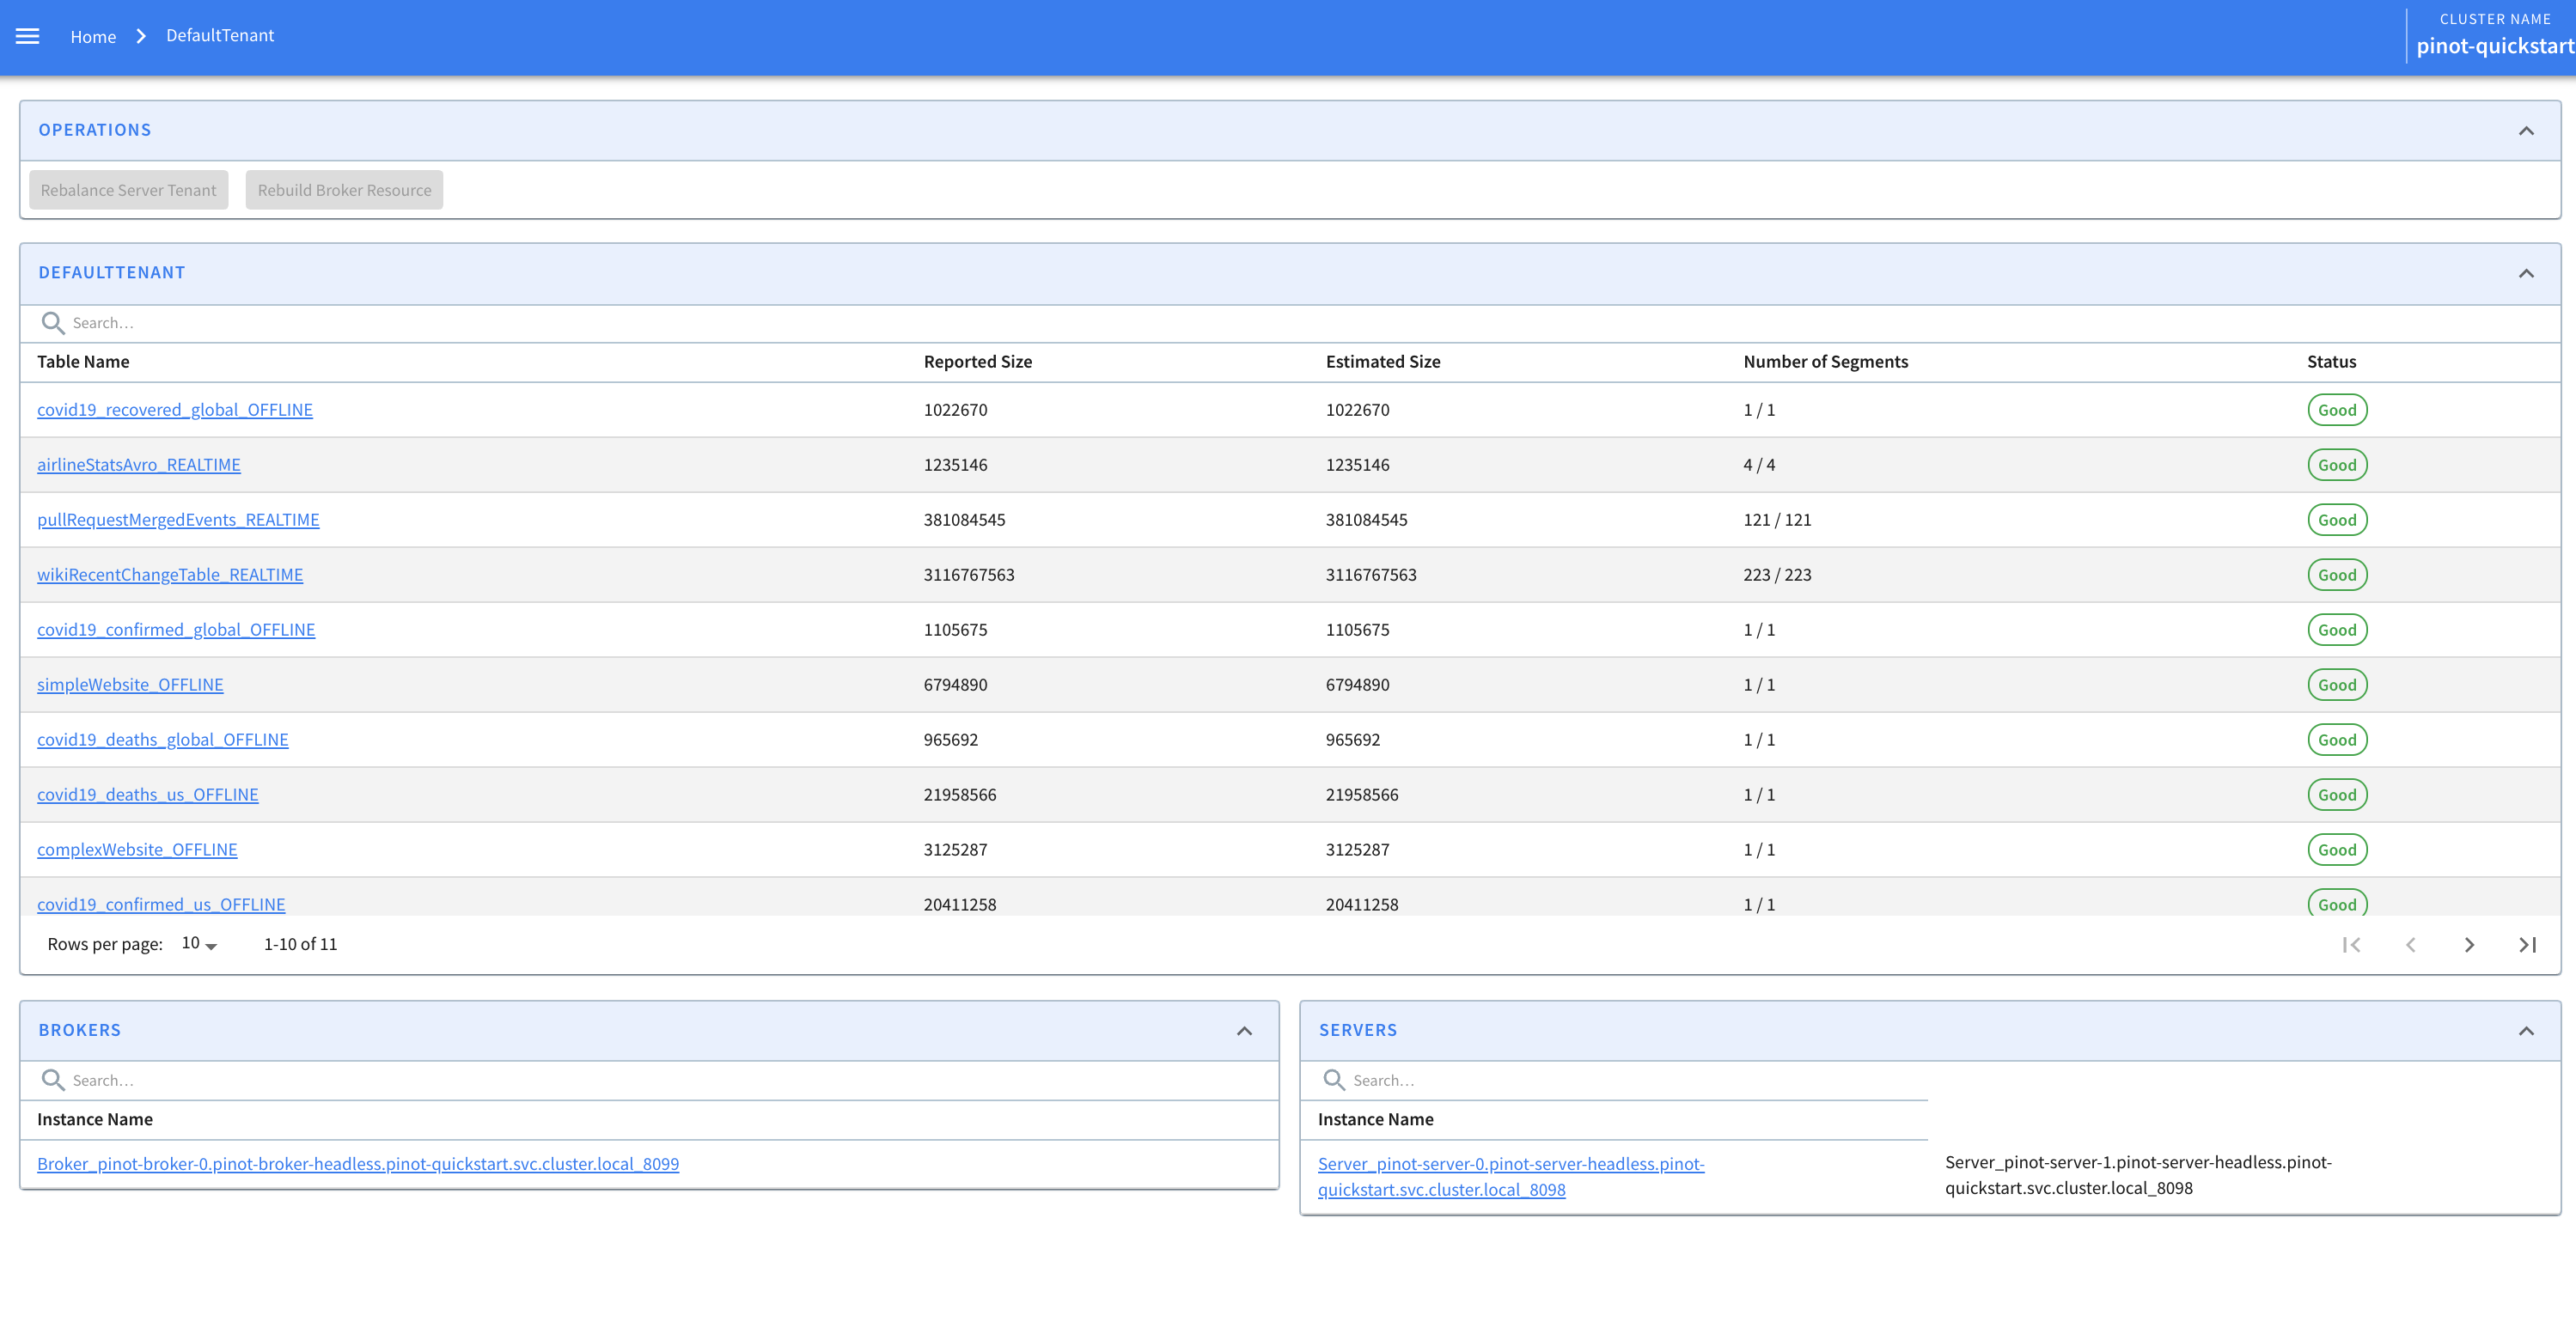Collapse the DefaultTenant tables section

click(x=2526, y=273)
